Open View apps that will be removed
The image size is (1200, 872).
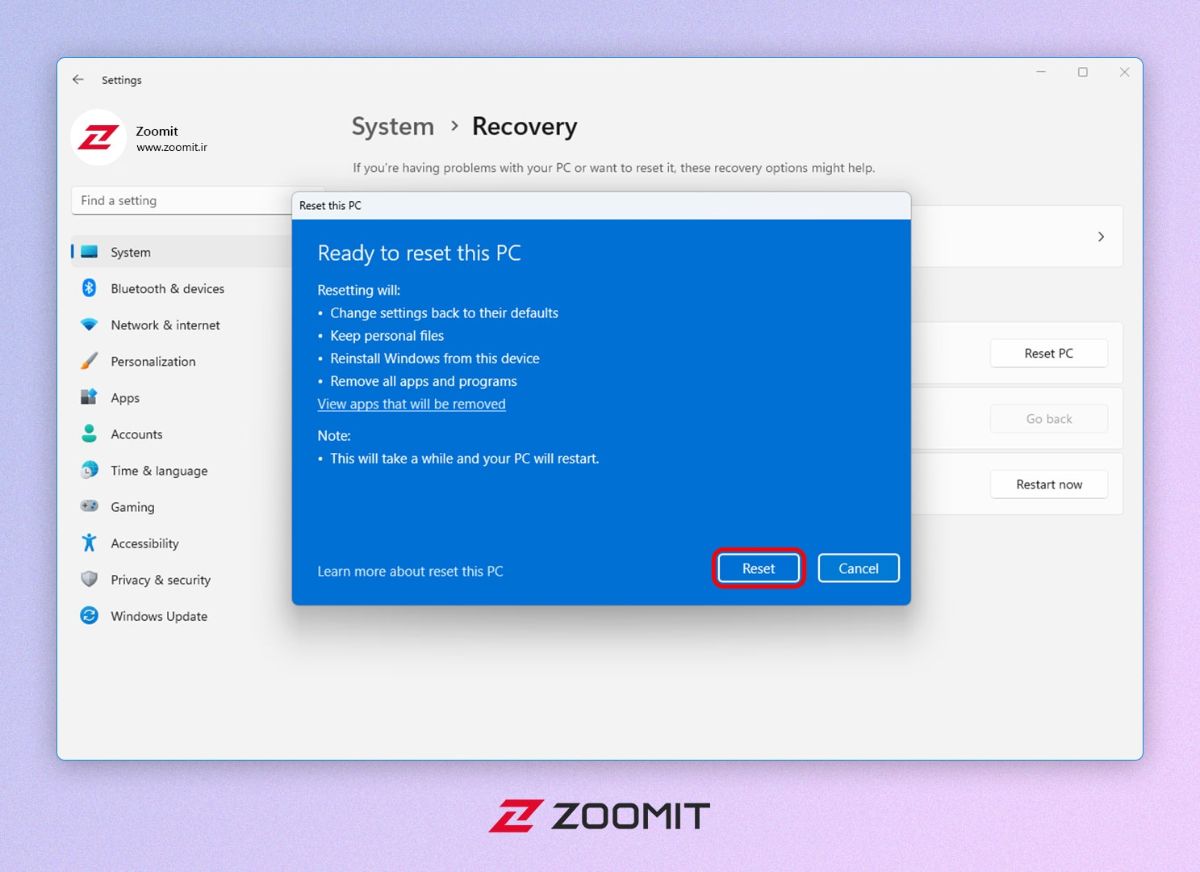[x=411, y=403]
